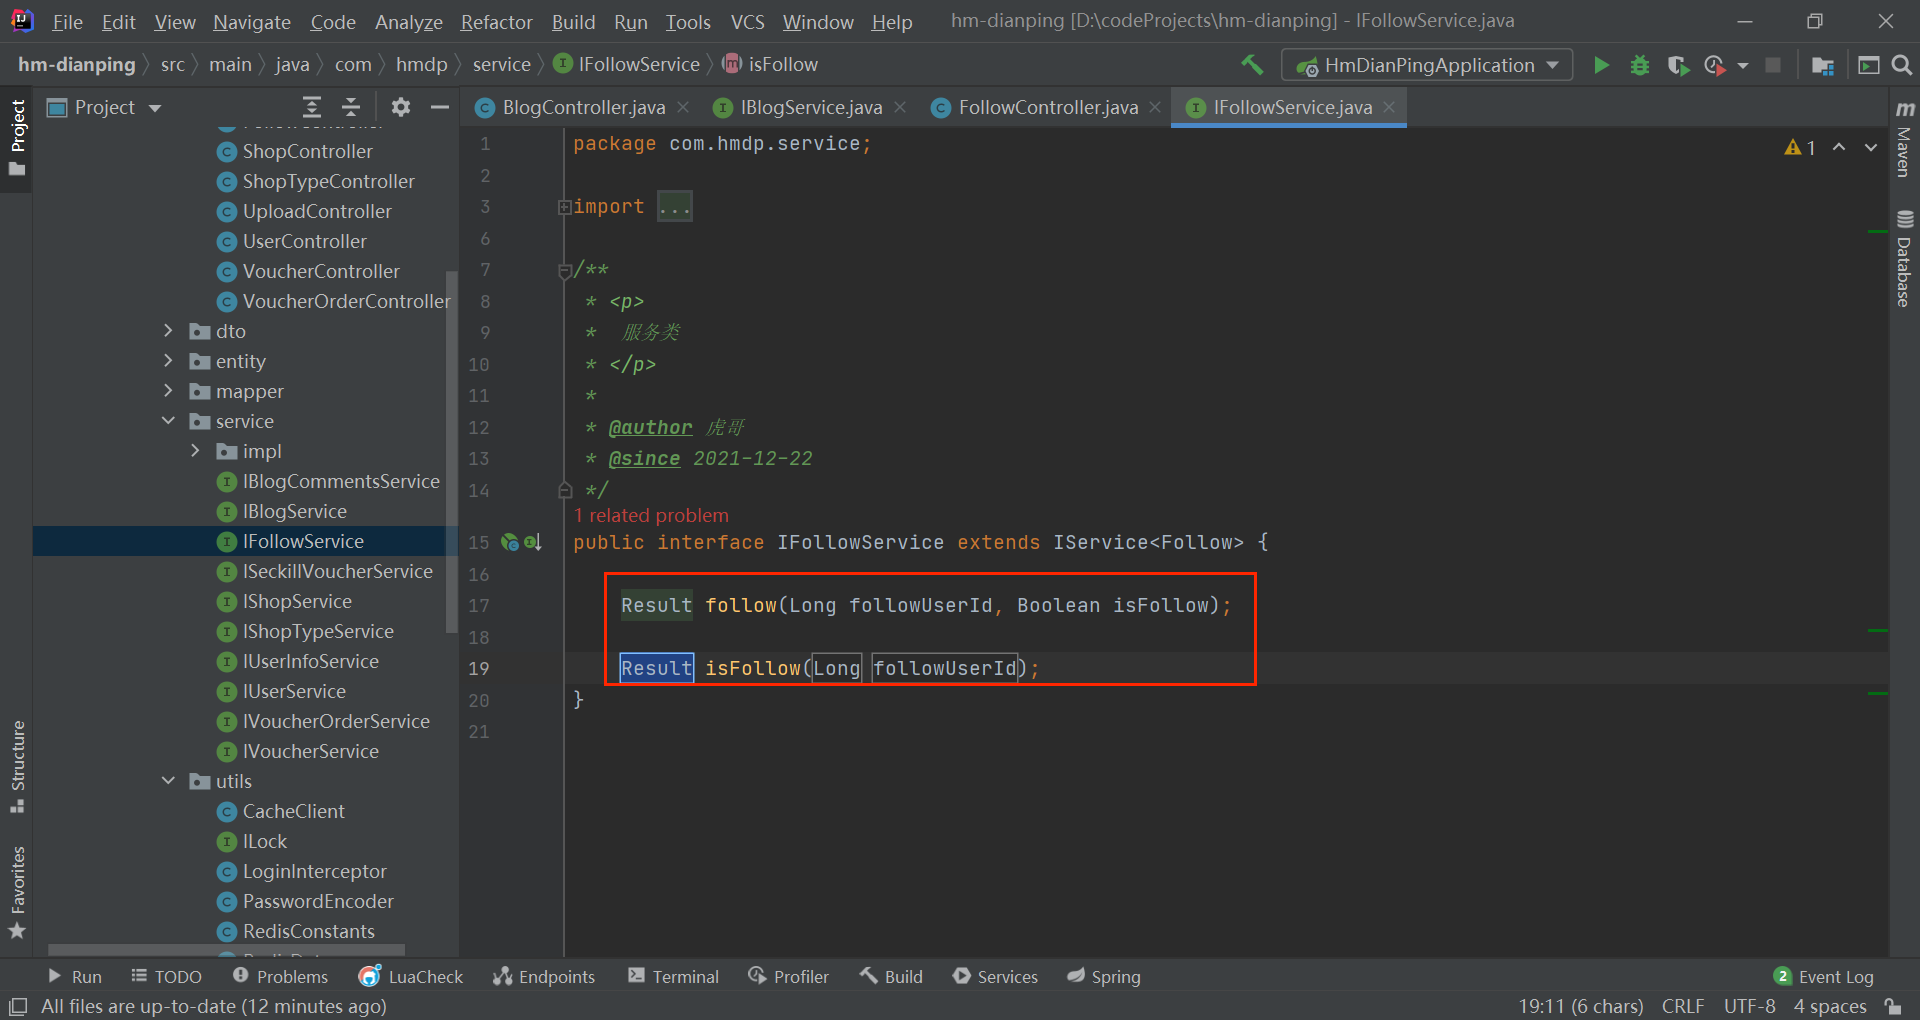
Task: Click the stop square icon
Action: coord(1773,65)
